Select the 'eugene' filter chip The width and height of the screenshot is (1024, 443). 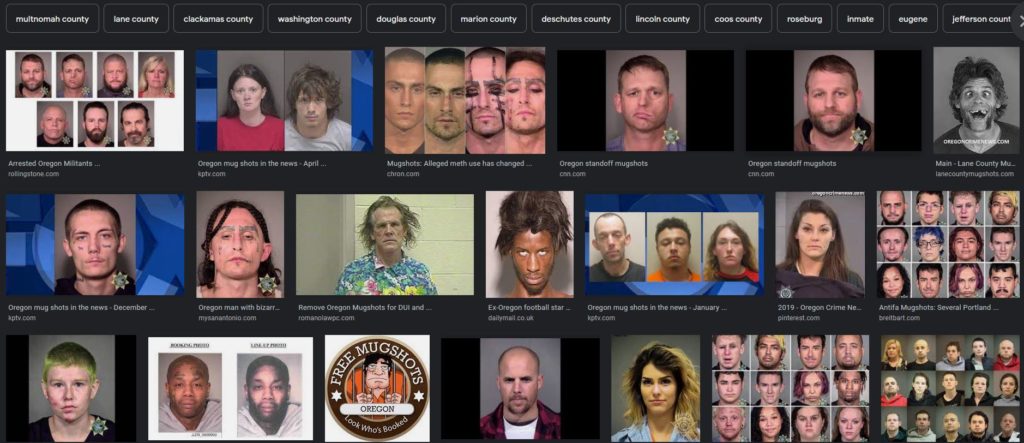pyautogui.click(x=912, y=19)
